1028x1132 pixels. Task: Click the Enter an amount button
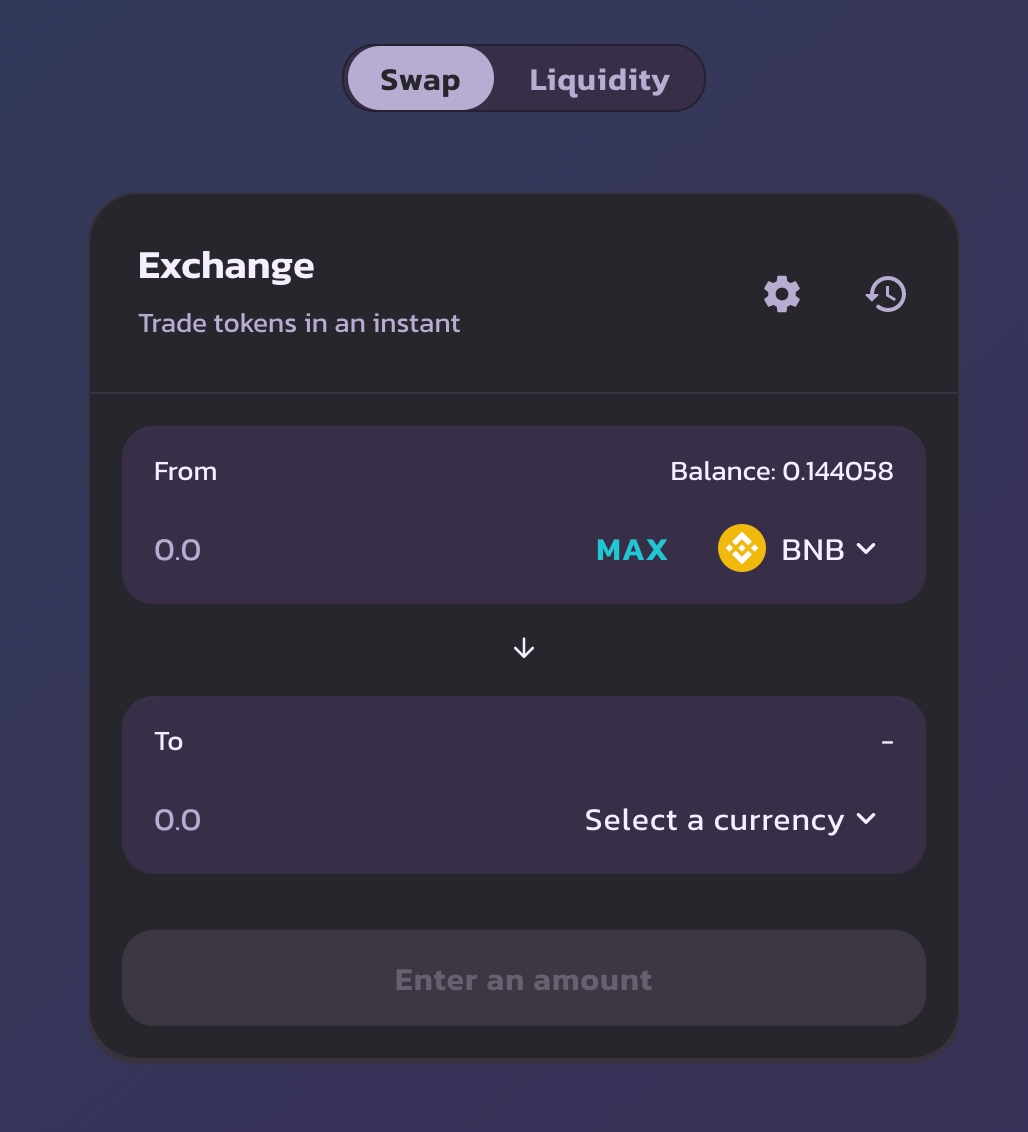[x=524, y=979]
